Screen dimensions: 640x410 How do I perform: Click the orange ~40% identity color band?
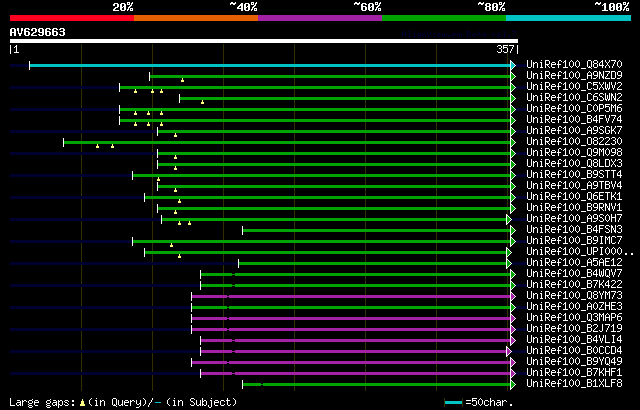click(x=196, y=18)
